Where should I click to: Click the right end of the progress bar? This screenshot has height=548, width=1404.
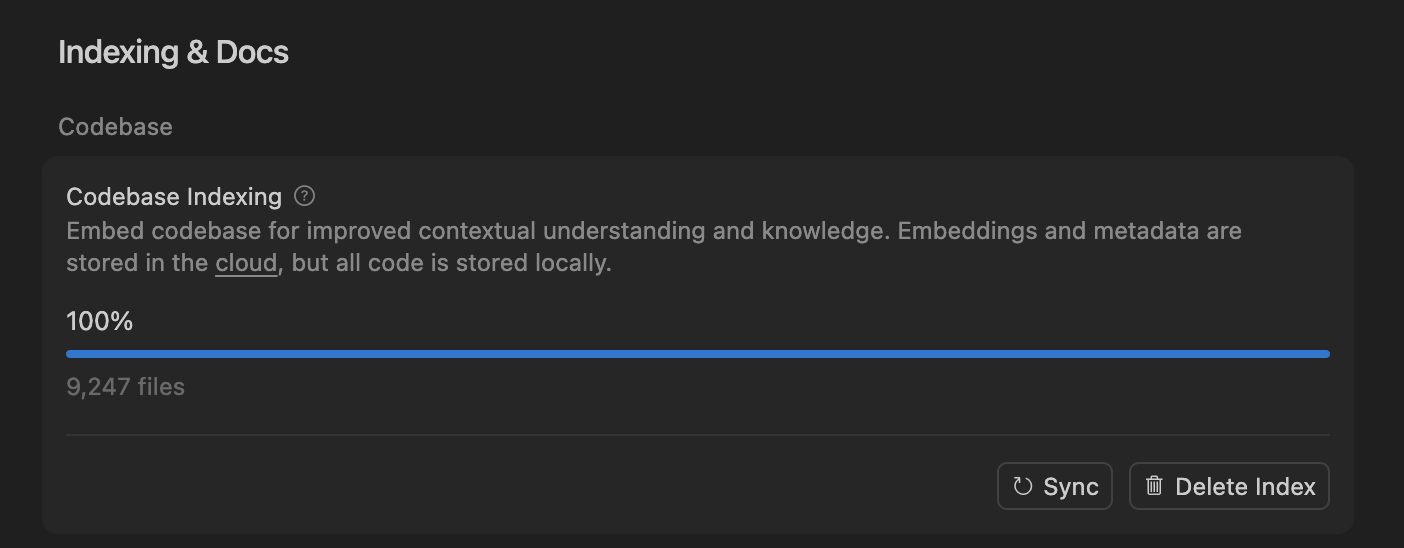[1325, 354]
